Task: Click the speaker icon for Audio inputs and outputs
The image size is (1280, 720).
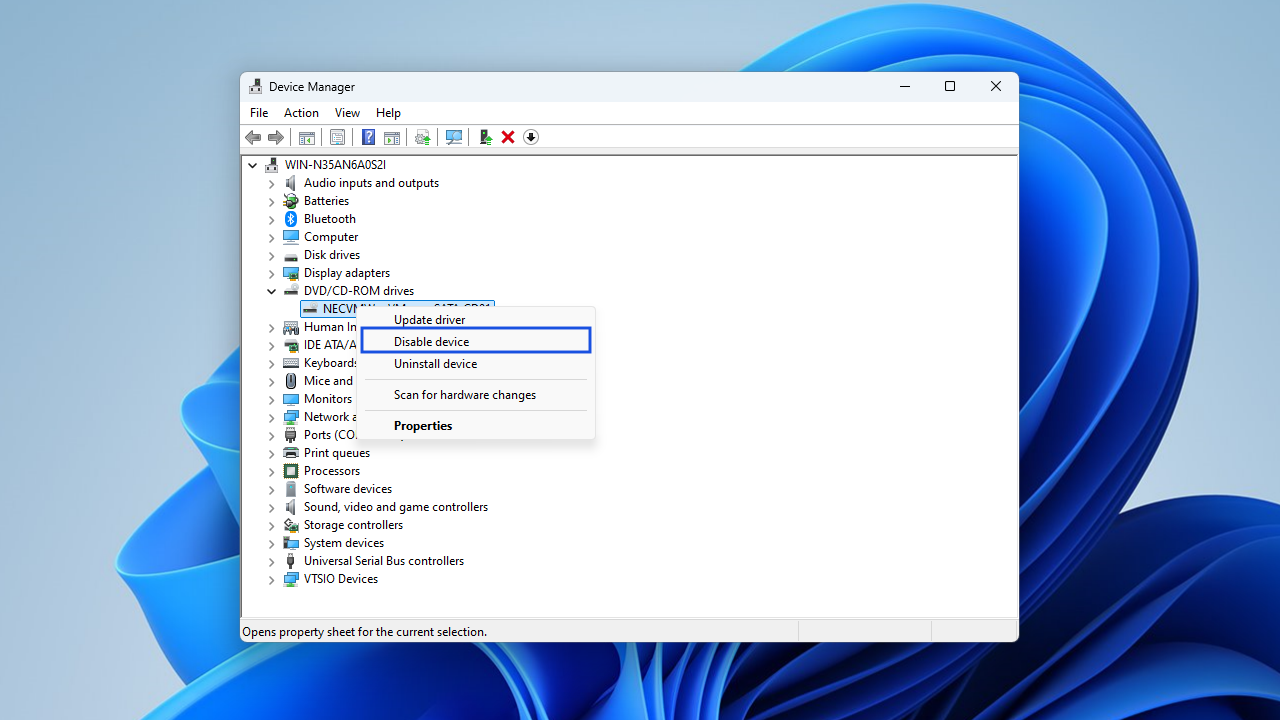Action: click(291, 183)
